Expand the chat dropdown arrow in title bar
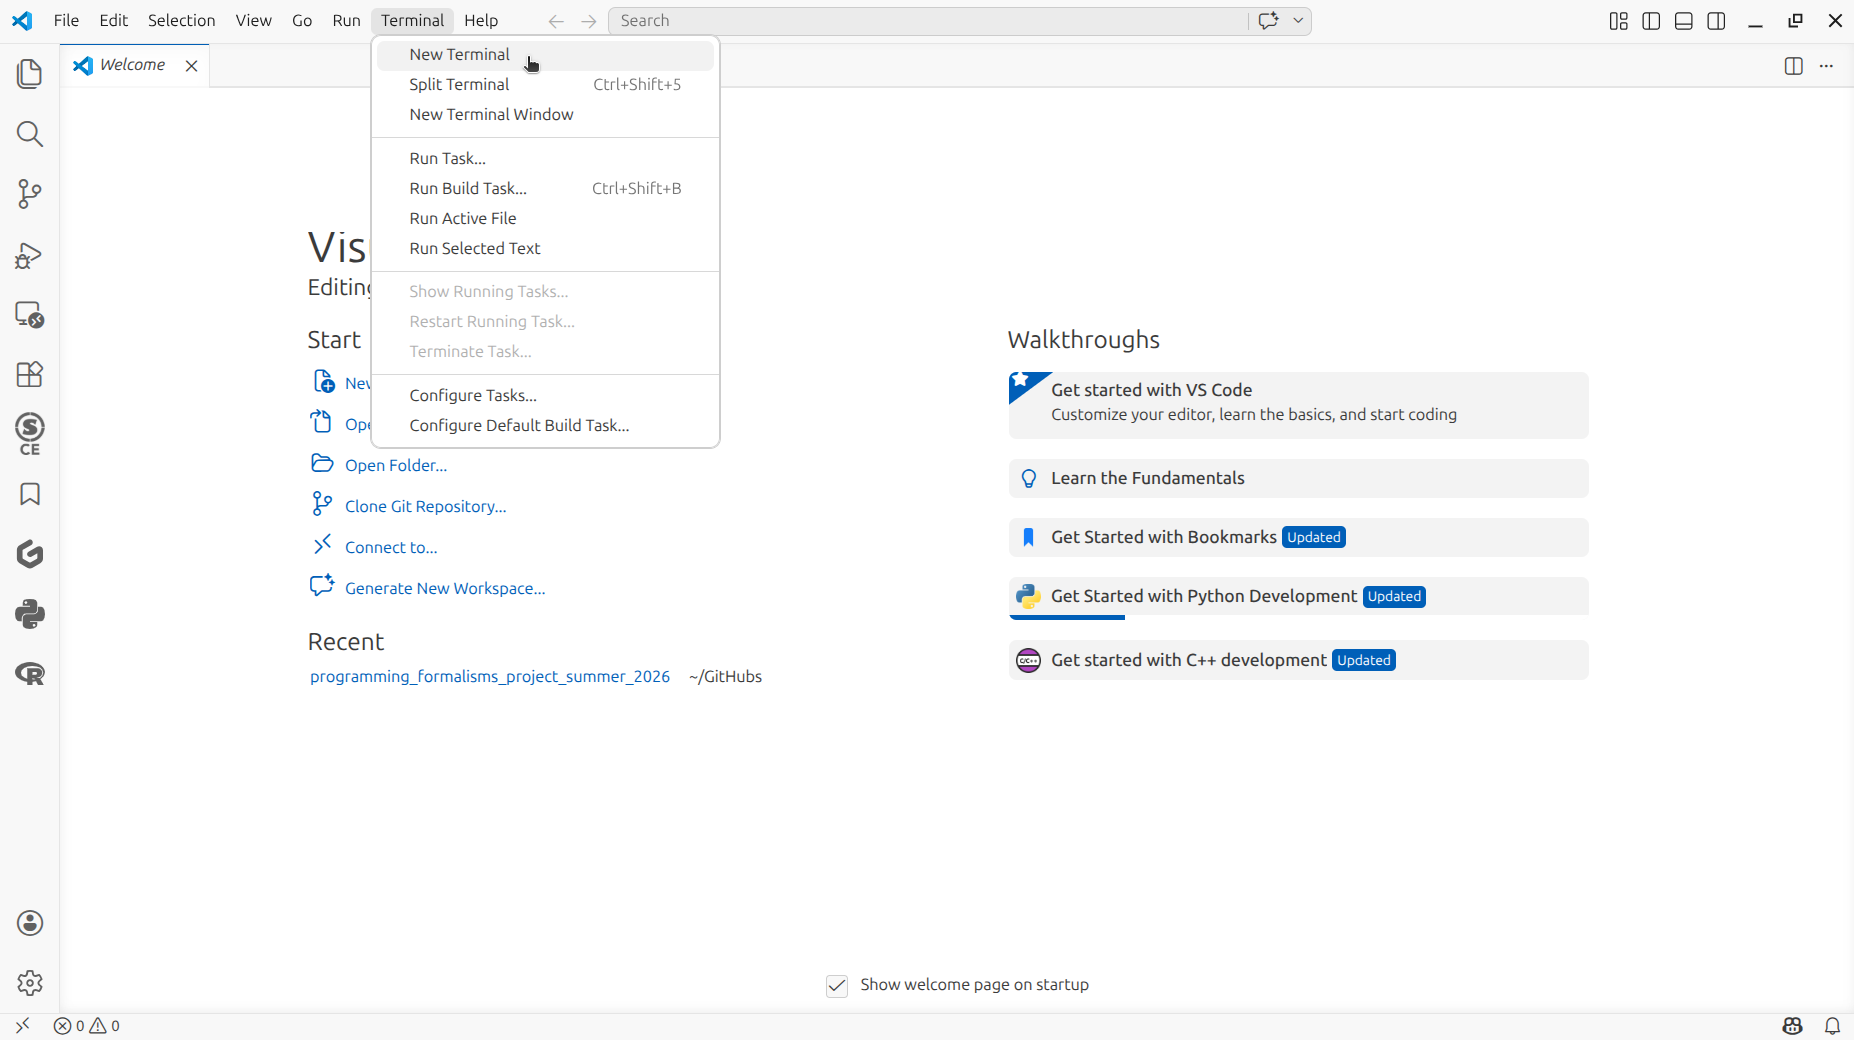 [1298, 21]
